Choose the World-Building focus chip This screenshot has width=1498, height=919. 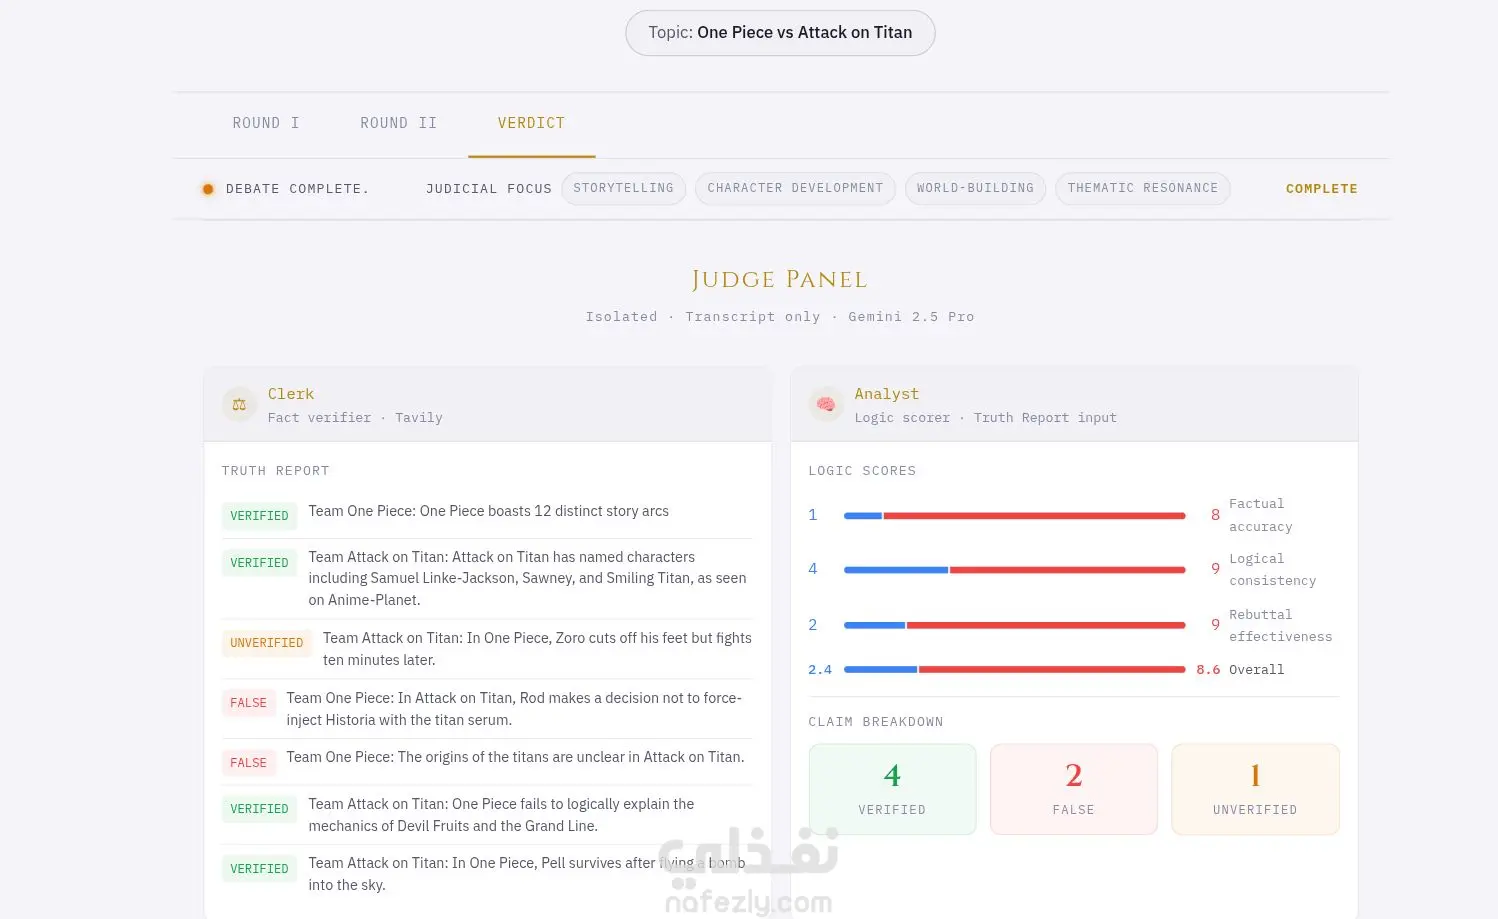(x=976, y=188)
